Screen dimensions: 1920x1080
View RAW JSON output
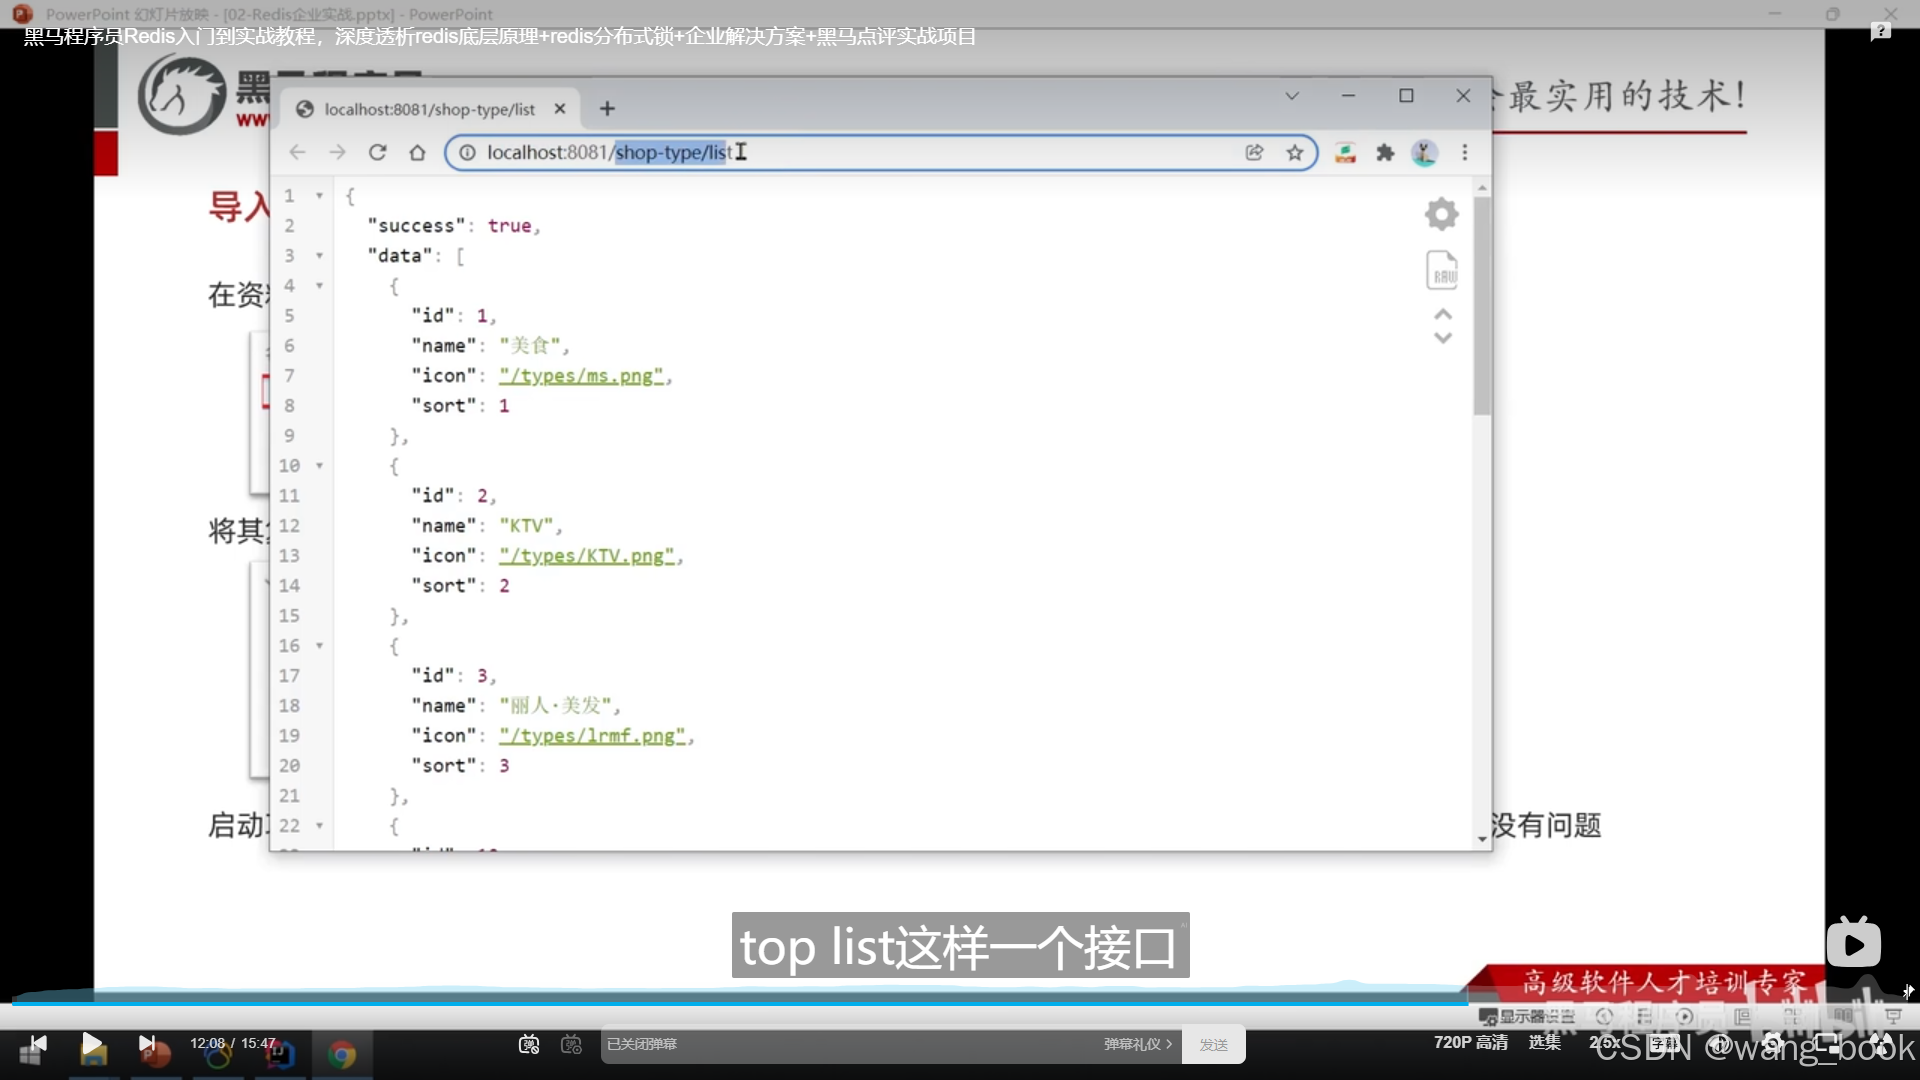pos(1441,270)
